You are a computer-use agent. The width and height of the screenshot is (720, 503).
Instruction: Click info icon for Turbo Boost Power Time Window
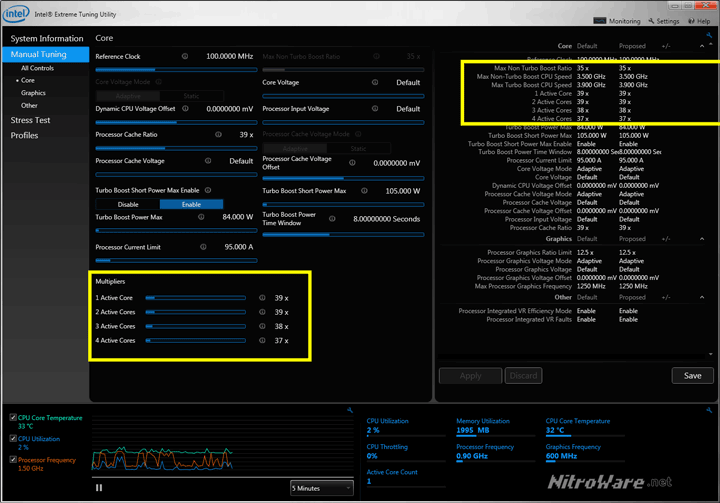tap(332, 219)
